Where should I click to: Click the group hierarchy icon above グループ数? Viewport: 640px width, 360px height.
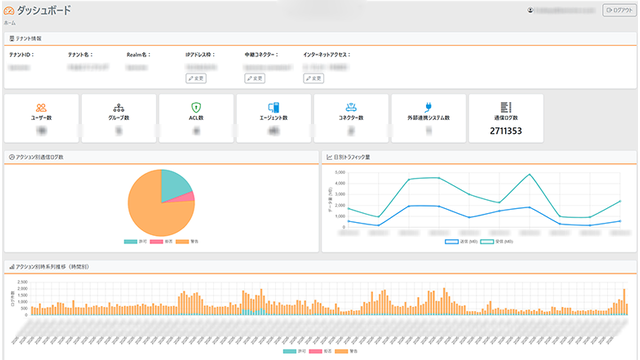click(x=119, y=108)
